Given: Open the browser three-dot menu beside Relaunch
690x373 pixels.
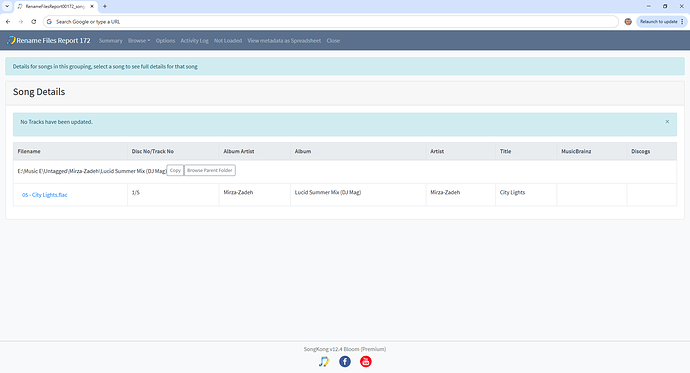Looking at the screenshot, I should (x=682, y=22).
